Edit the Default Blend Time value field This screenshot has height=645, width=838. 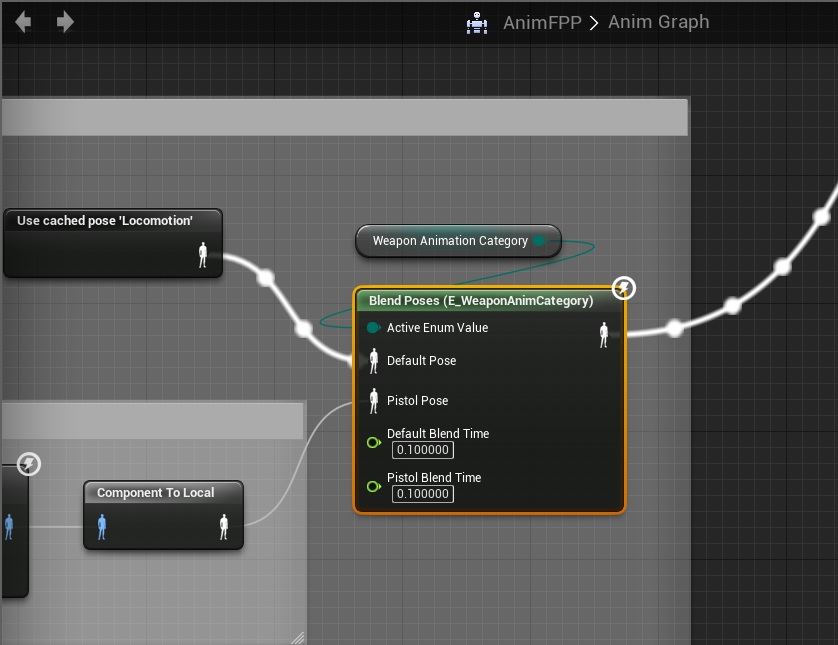click(x=422, y=450)
